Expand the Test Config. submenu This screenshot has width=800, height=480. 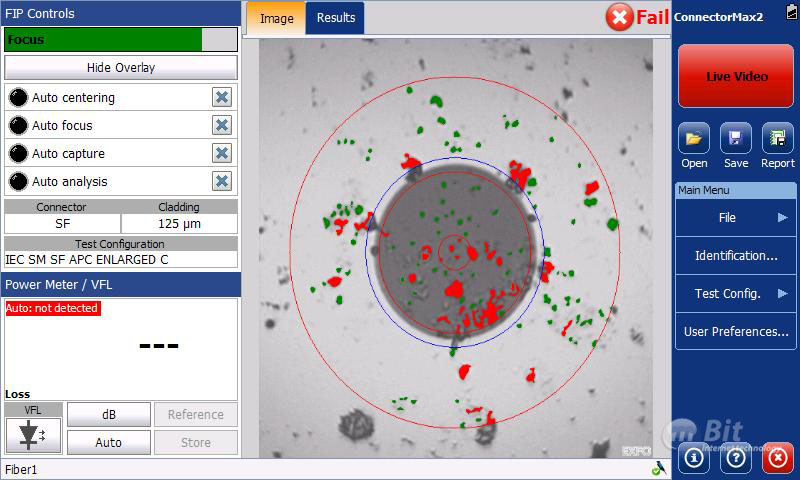[x=735, y=293]
